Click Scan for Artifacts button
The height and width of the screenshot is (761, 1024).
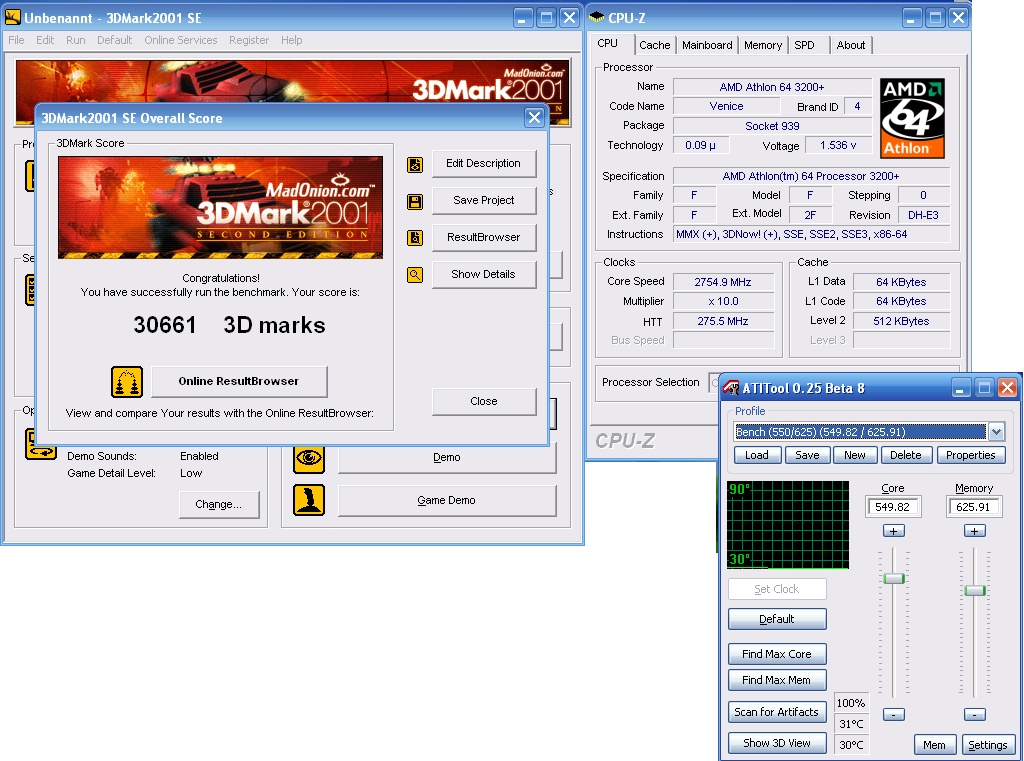click(777, 712)
